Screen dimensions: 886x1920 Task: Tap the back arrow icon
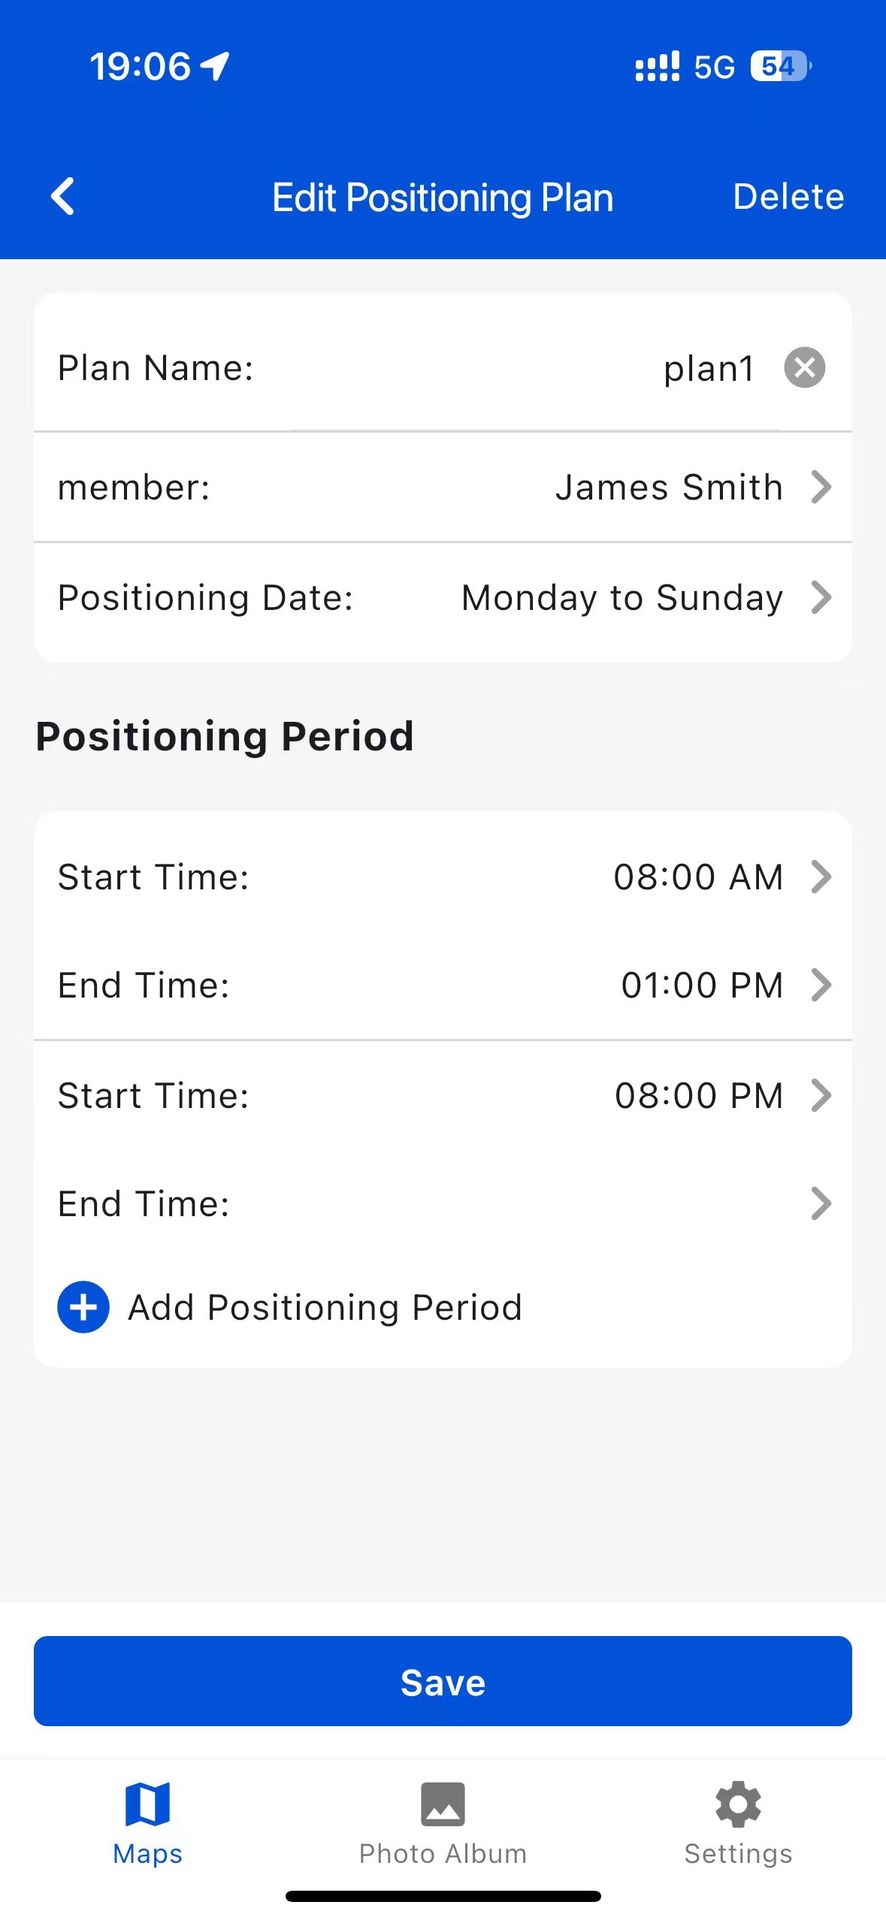tap(63, 197)
